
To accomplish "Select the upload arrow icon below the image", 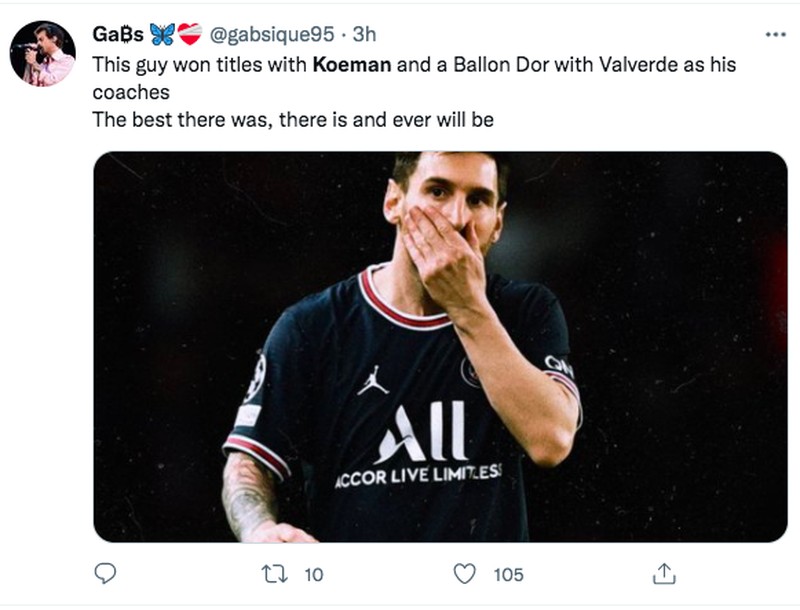I will pos(663,572).
